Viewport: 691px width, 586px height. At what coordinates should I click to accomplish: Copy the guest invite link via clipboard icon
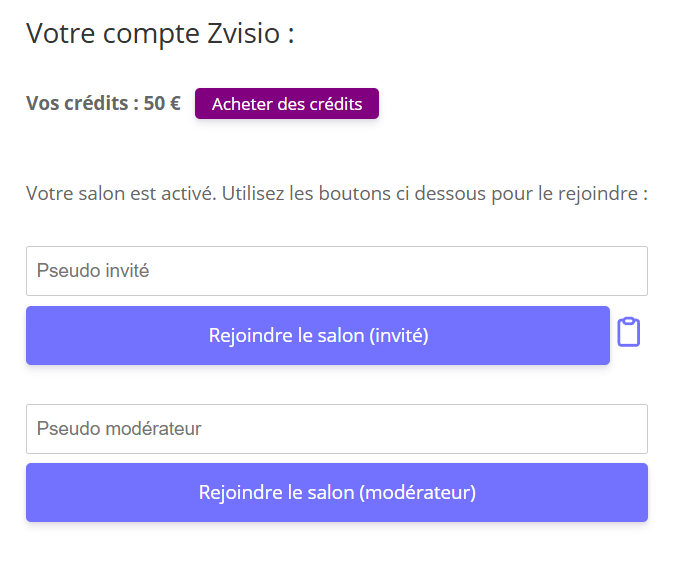pos(628,332)
